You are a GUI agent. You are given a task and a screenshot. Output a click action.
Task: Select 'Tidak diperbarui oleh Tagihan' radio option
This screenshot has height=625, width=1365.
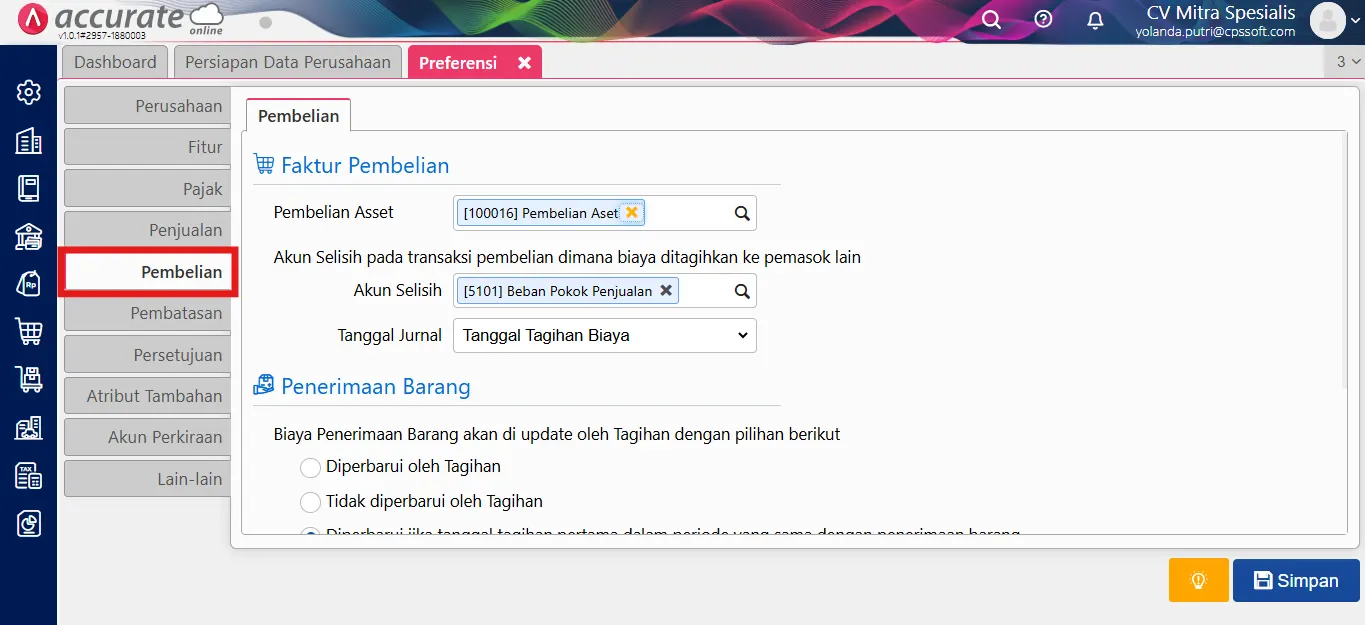[x=311, y=502]
